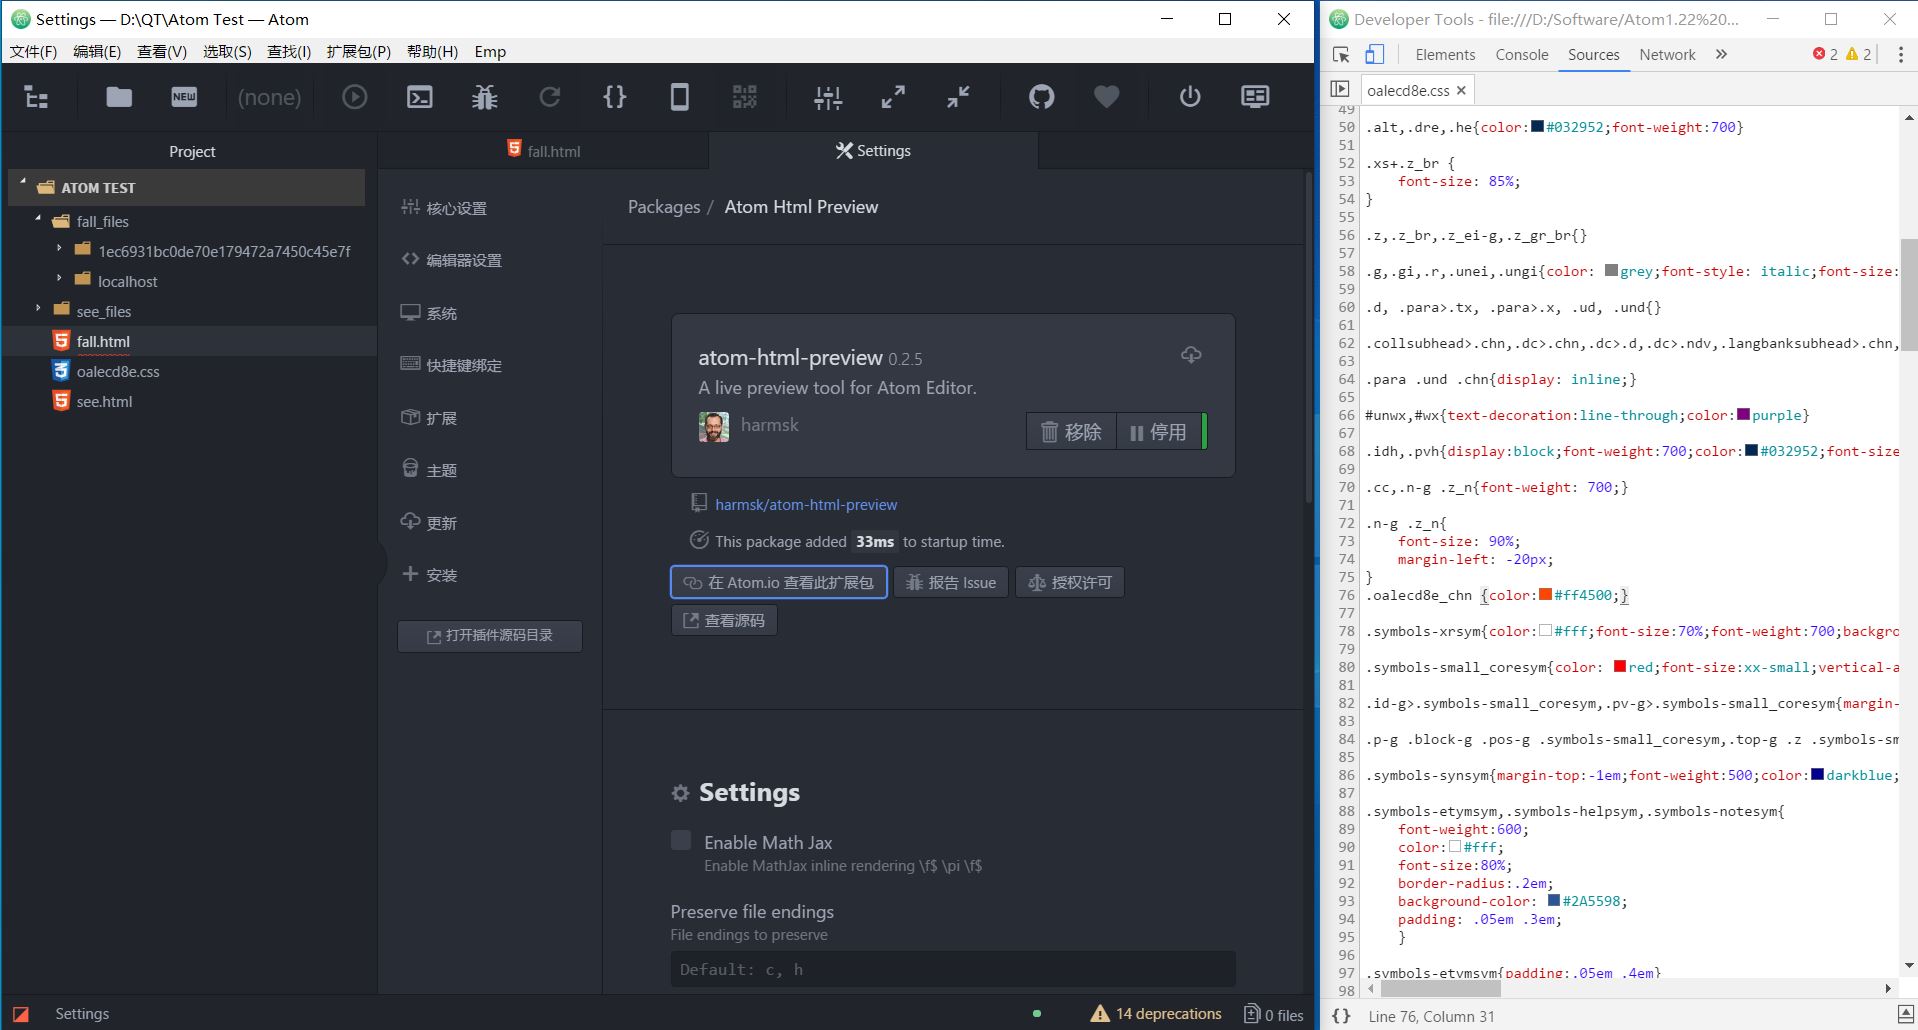Select oalecd8e.css in project tree
The image size is (1918, 1030).
pyautogui.click(x=118, y=371)
